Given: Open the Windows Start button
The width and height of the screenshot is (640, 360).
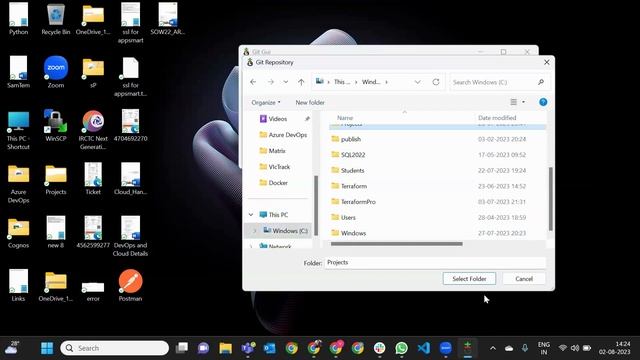Looking at the screenshot, I should [x=47, y=348].
